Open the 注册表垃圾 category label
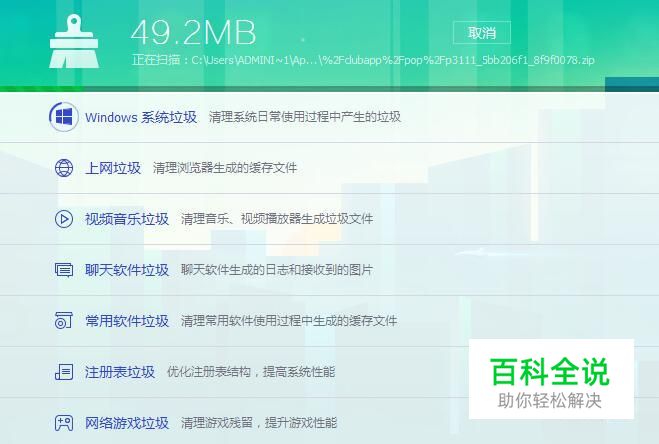This screenshot has width=659, height=444. point(120,372)
